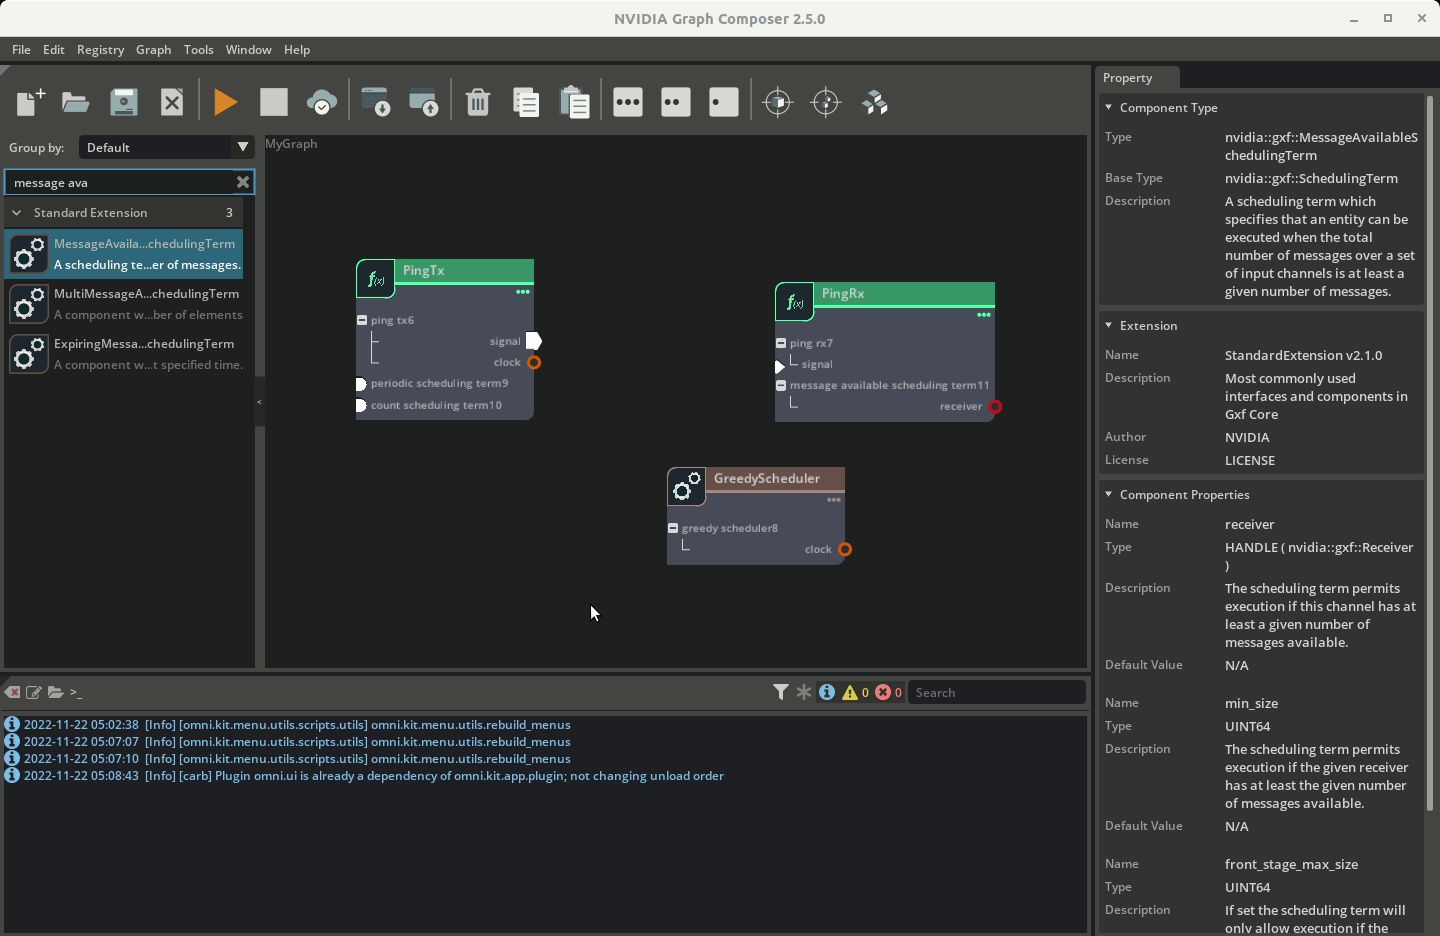This screenshot has width=1440, height=936.
Task: Select MessageAvaila...chedulingTerm component
Action: (x=125, y=254)
